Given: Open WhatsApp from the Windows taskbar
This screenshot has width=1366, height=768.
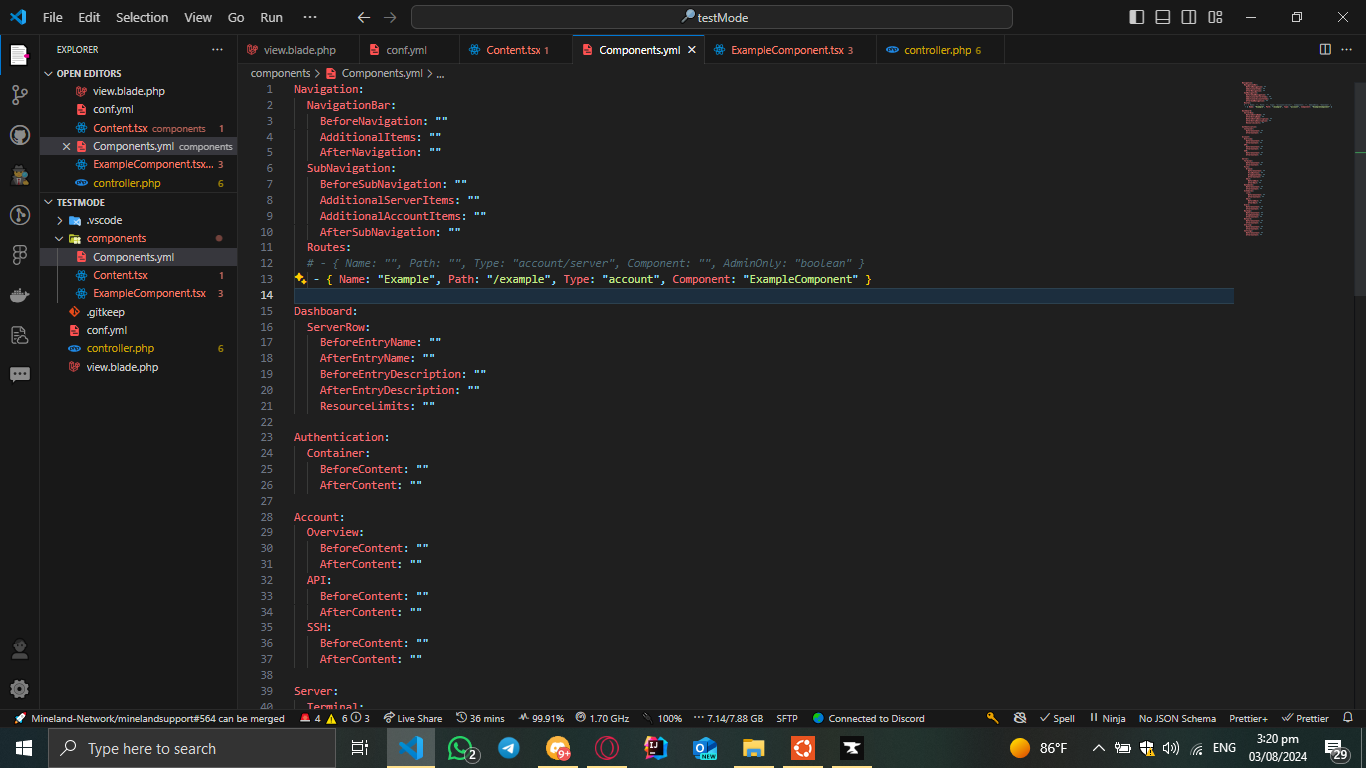Looking at the screenshot, I should coord(461,748).
